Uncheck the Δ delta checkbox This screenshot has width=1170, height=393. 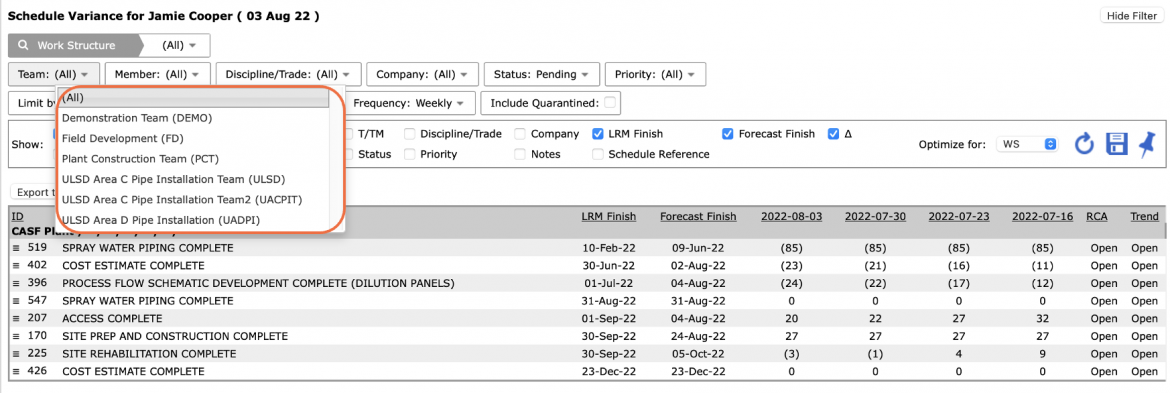(833, 134)
